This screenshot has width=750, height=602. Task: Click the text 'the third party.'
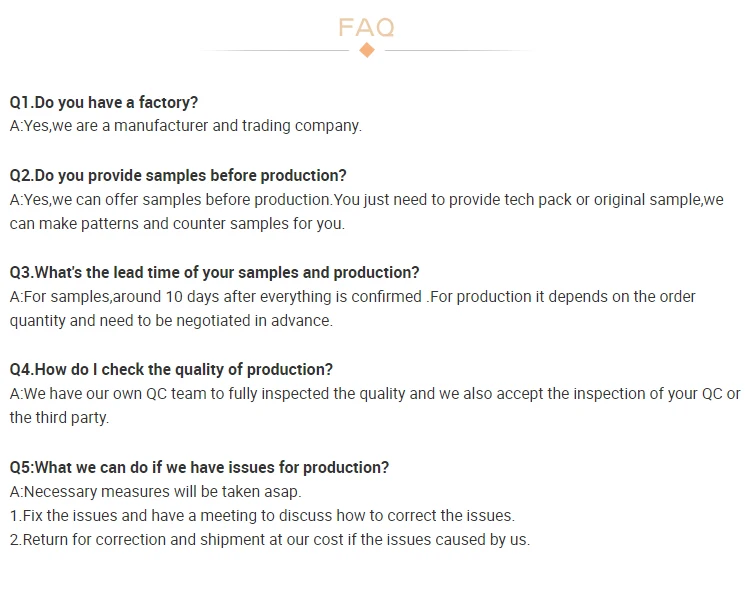[59, 418]
